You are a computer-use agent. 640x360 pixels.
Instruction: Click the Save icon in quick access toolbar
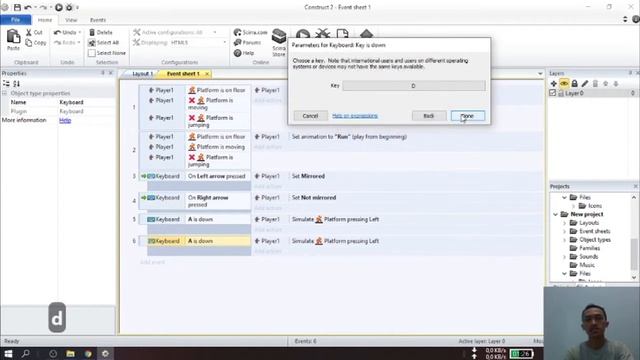click(17, 7)
